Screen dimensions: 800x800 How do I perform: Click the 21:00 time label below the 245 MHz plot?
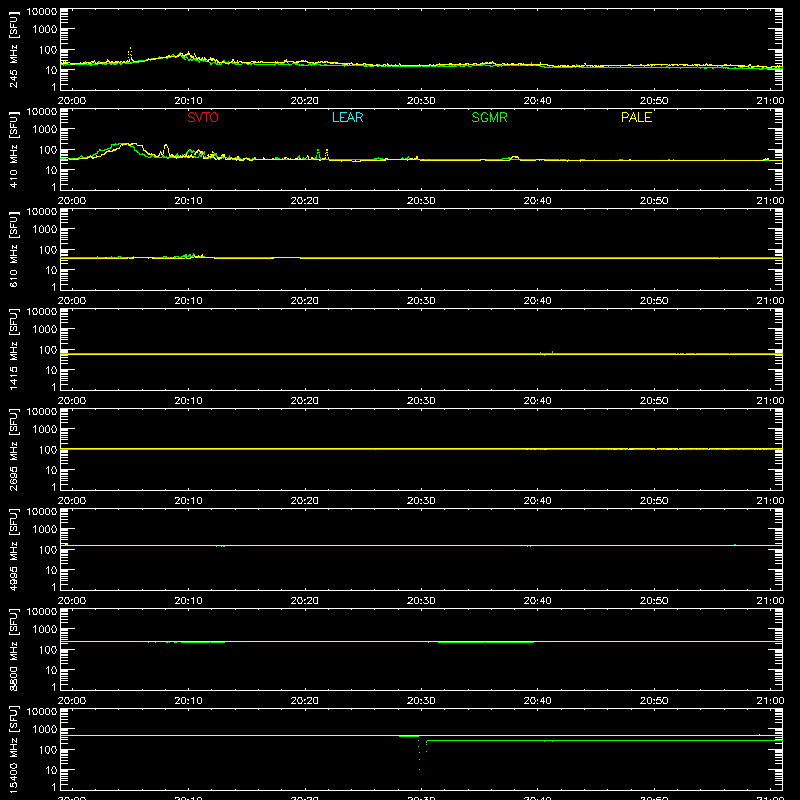pos(770,101)
